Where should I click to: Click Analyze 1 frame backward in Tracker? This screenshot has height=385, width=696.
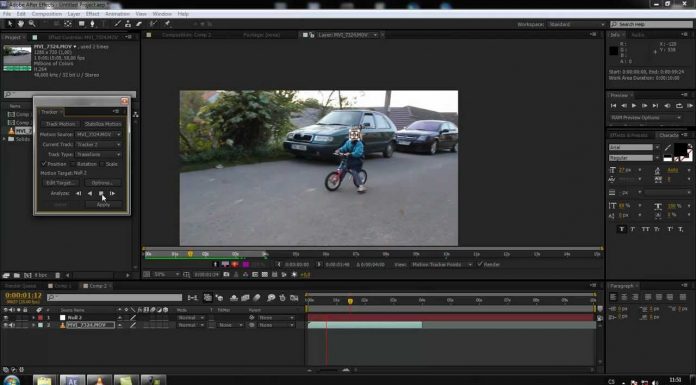pos(78,193)
